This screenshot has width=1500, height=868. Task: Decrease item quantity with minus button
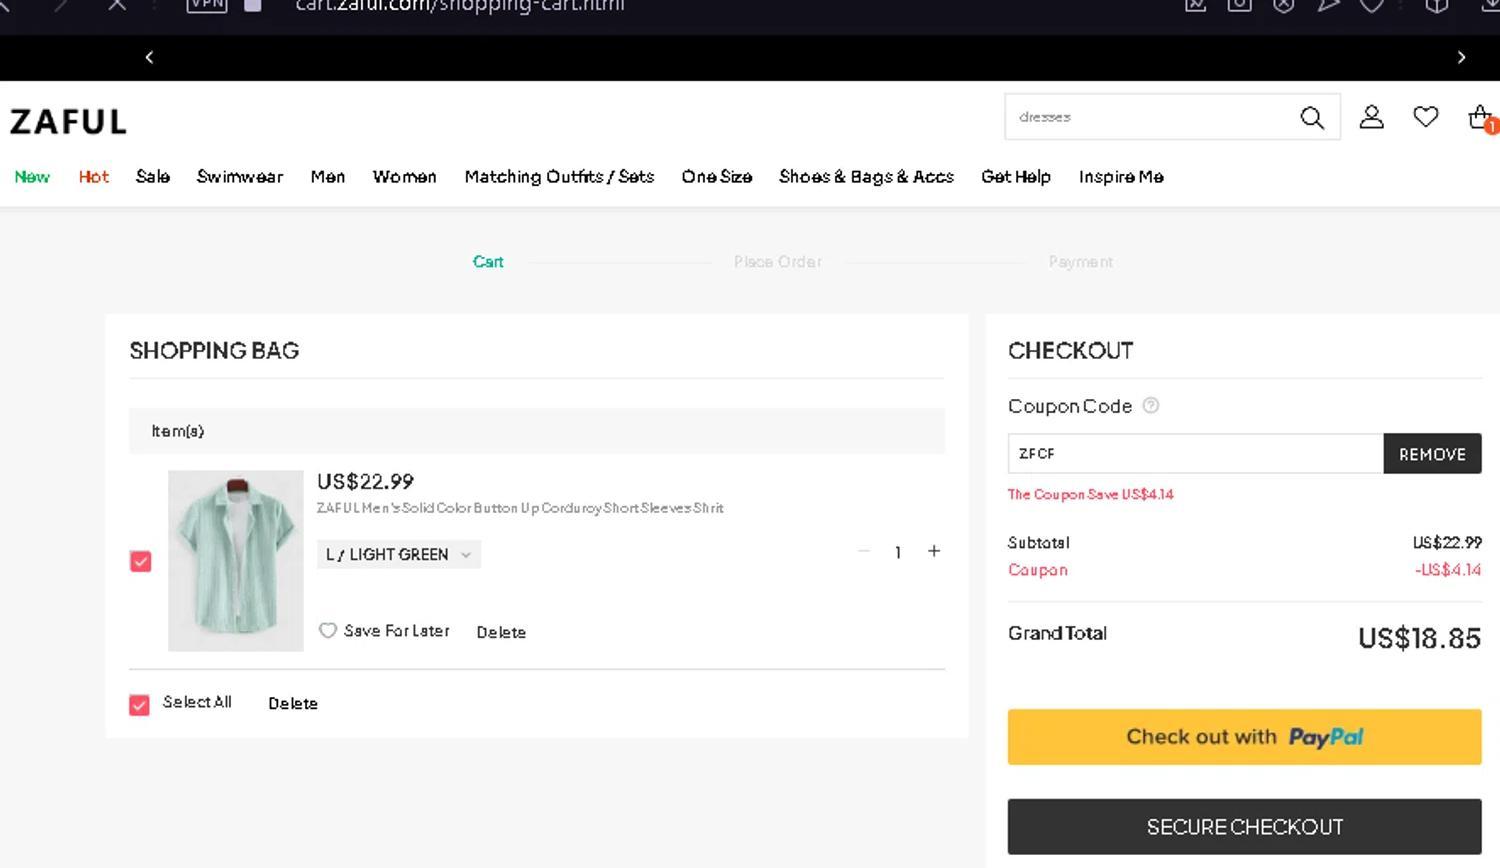864,551
